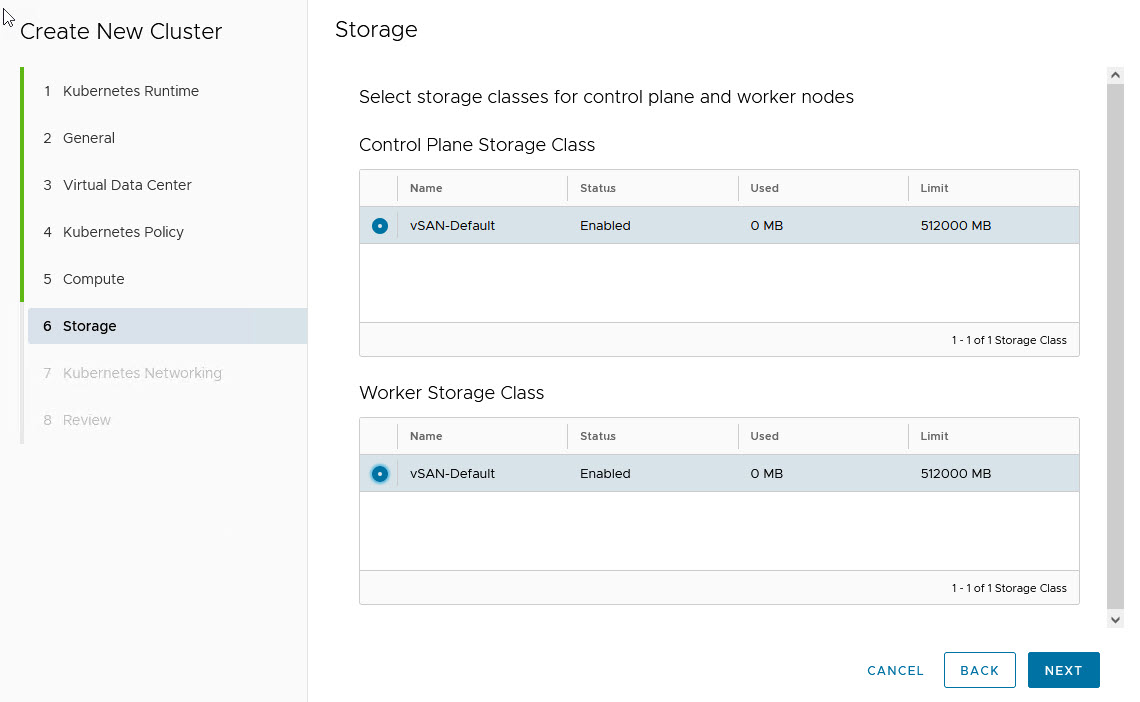The height and width of the screenshot is (702, 1140).
Task: Click the vertical scrollbar thumb
Action: pyautogui.click(x=1116, y=345)
